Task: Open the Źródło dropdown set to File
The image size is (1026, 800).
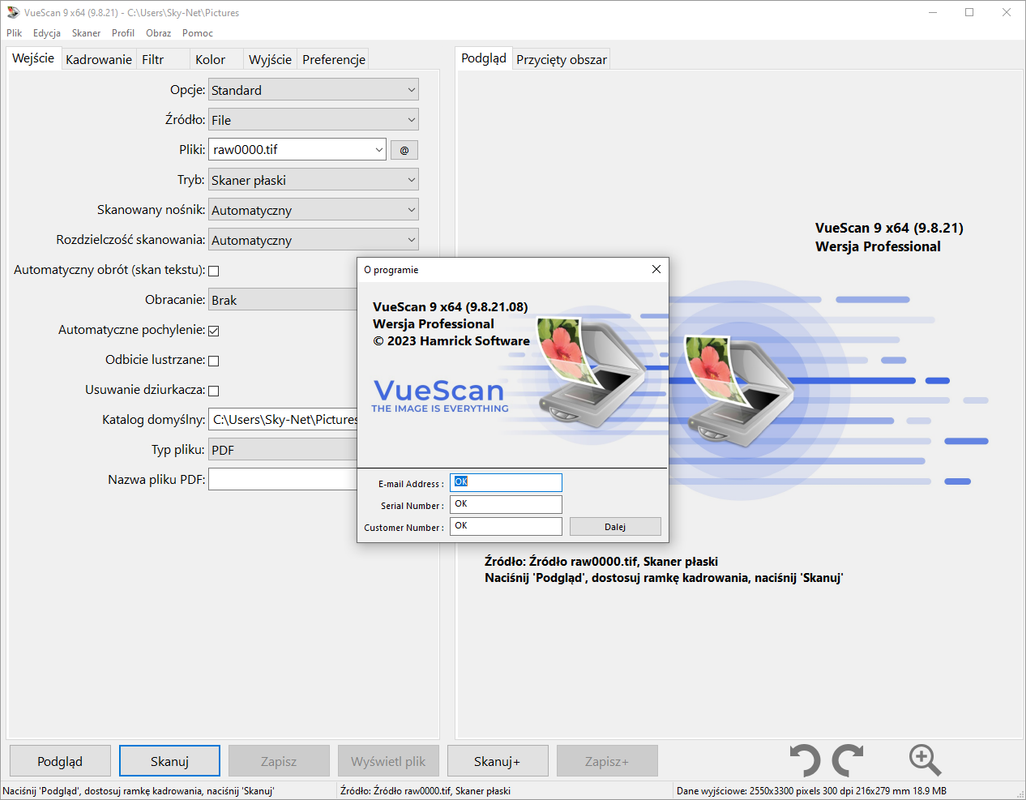Action: click(x=313, y=120)
